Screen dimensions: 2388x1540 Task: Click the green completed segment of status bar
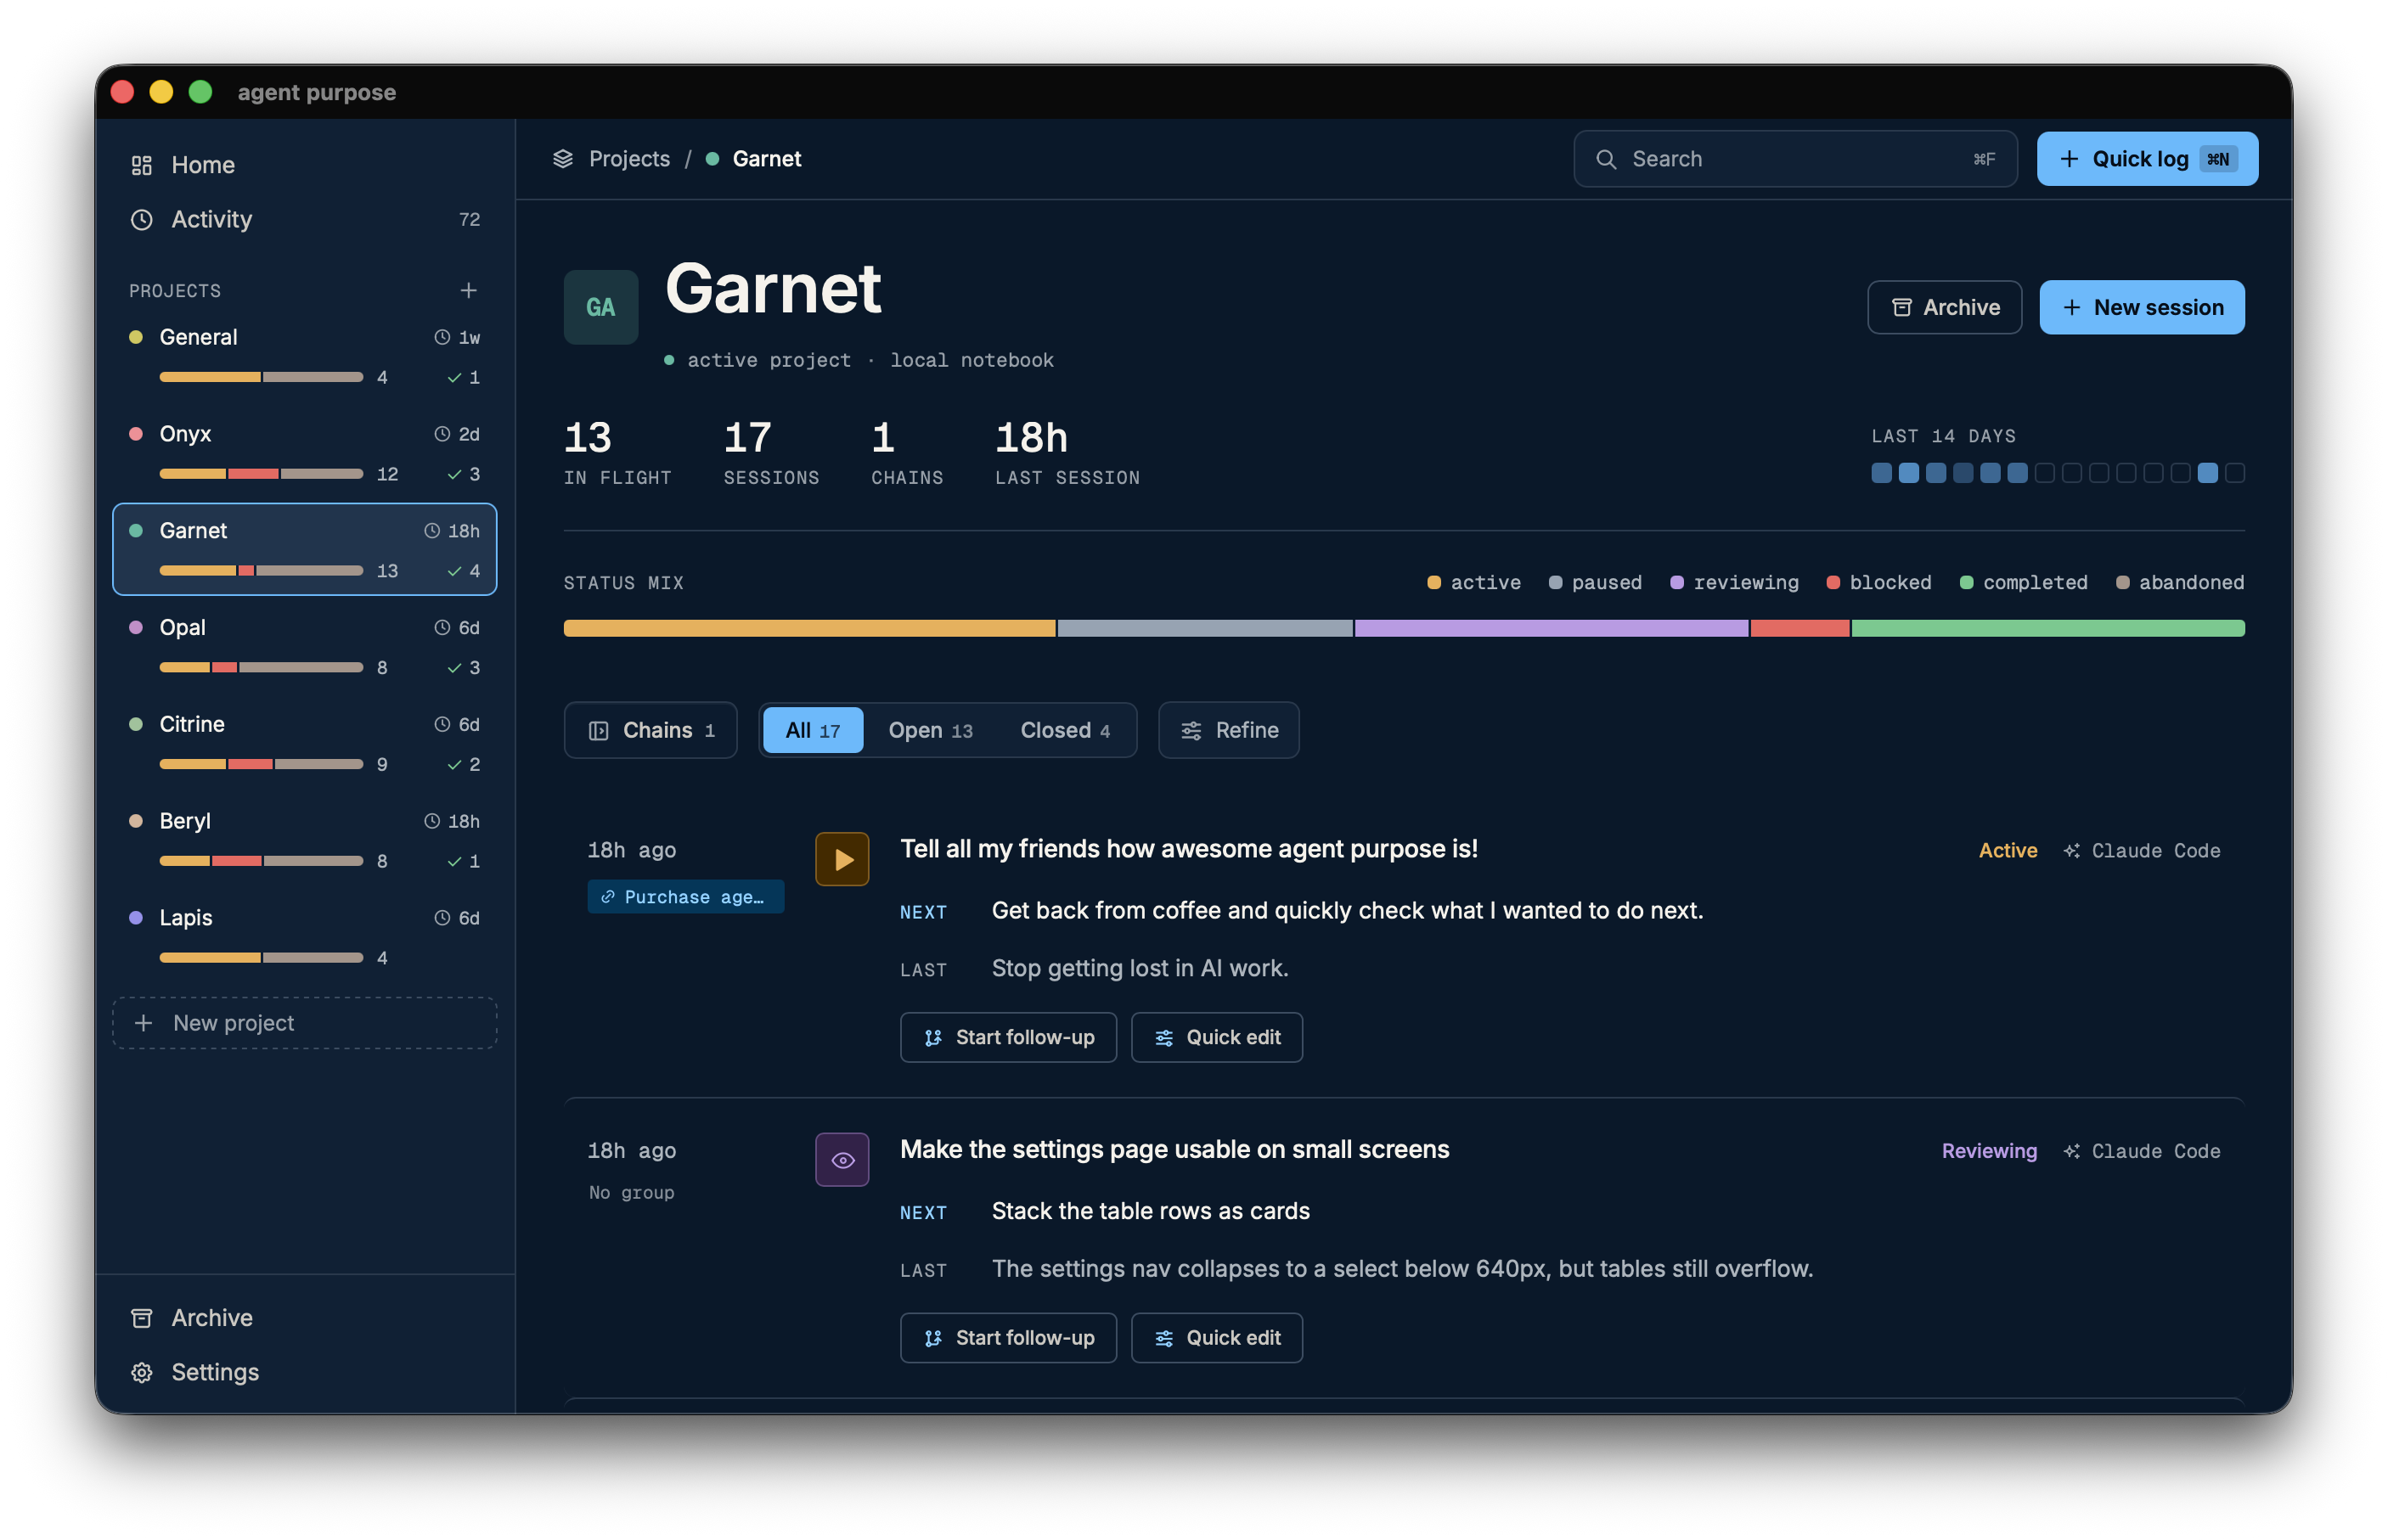click(x=2047, y=628)
